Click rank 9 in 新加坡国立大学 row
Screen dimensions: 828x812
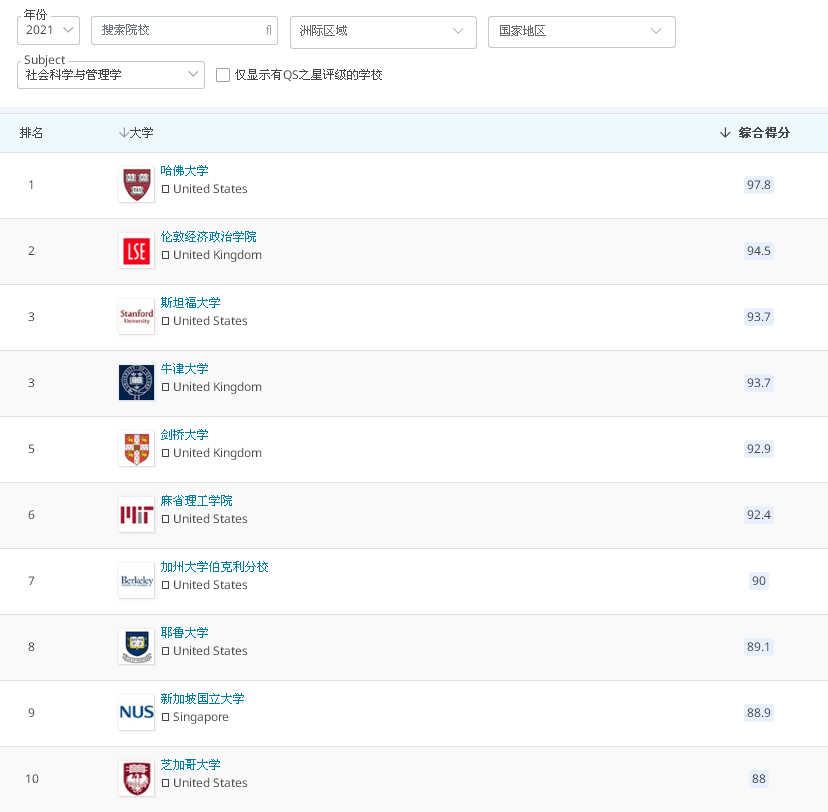coord(31,713)
